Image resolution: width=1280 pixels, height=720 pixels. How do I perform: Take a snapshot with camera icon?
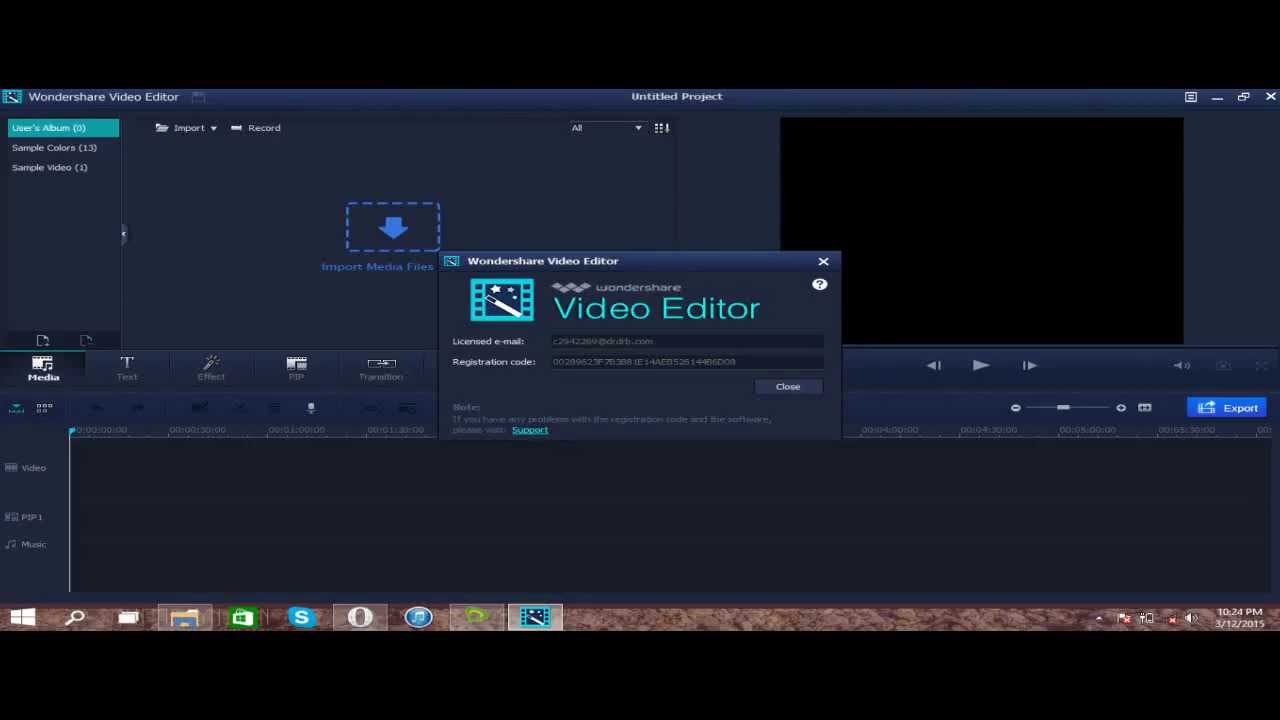tap(1223, 366)
